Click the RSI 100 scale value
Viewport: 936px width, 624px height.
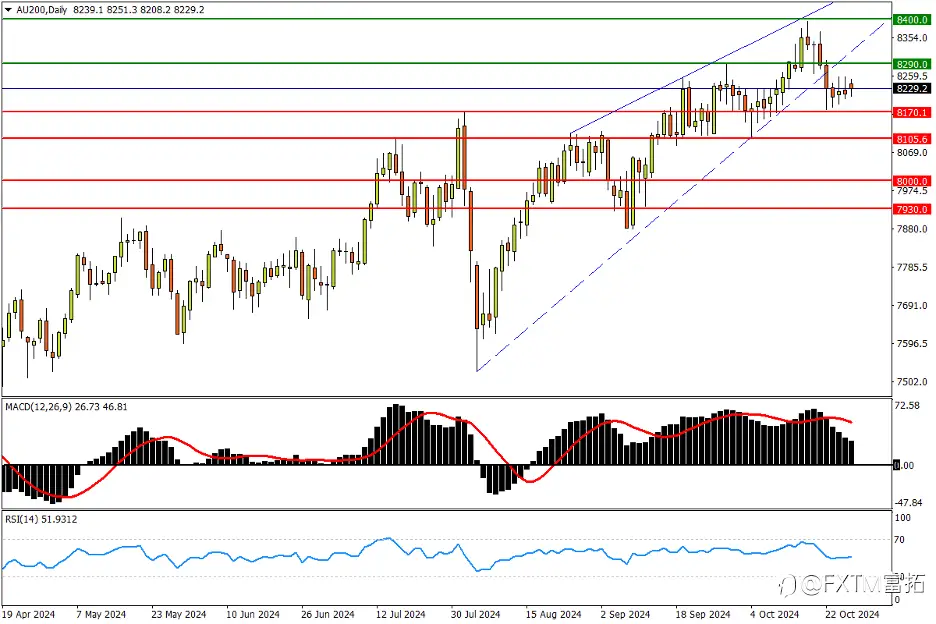[903, 518]
